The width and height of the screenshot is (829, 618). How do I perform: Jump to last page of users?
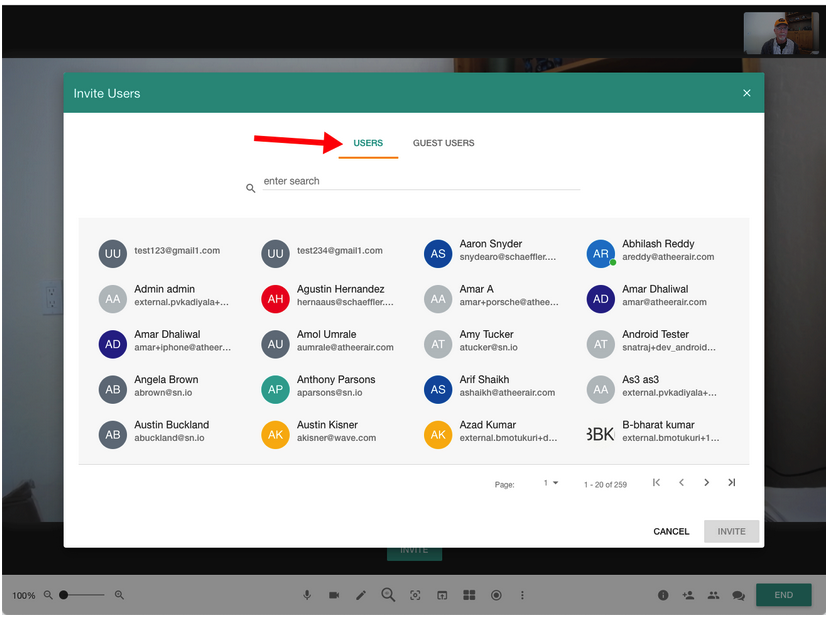(x=732, y=482)
